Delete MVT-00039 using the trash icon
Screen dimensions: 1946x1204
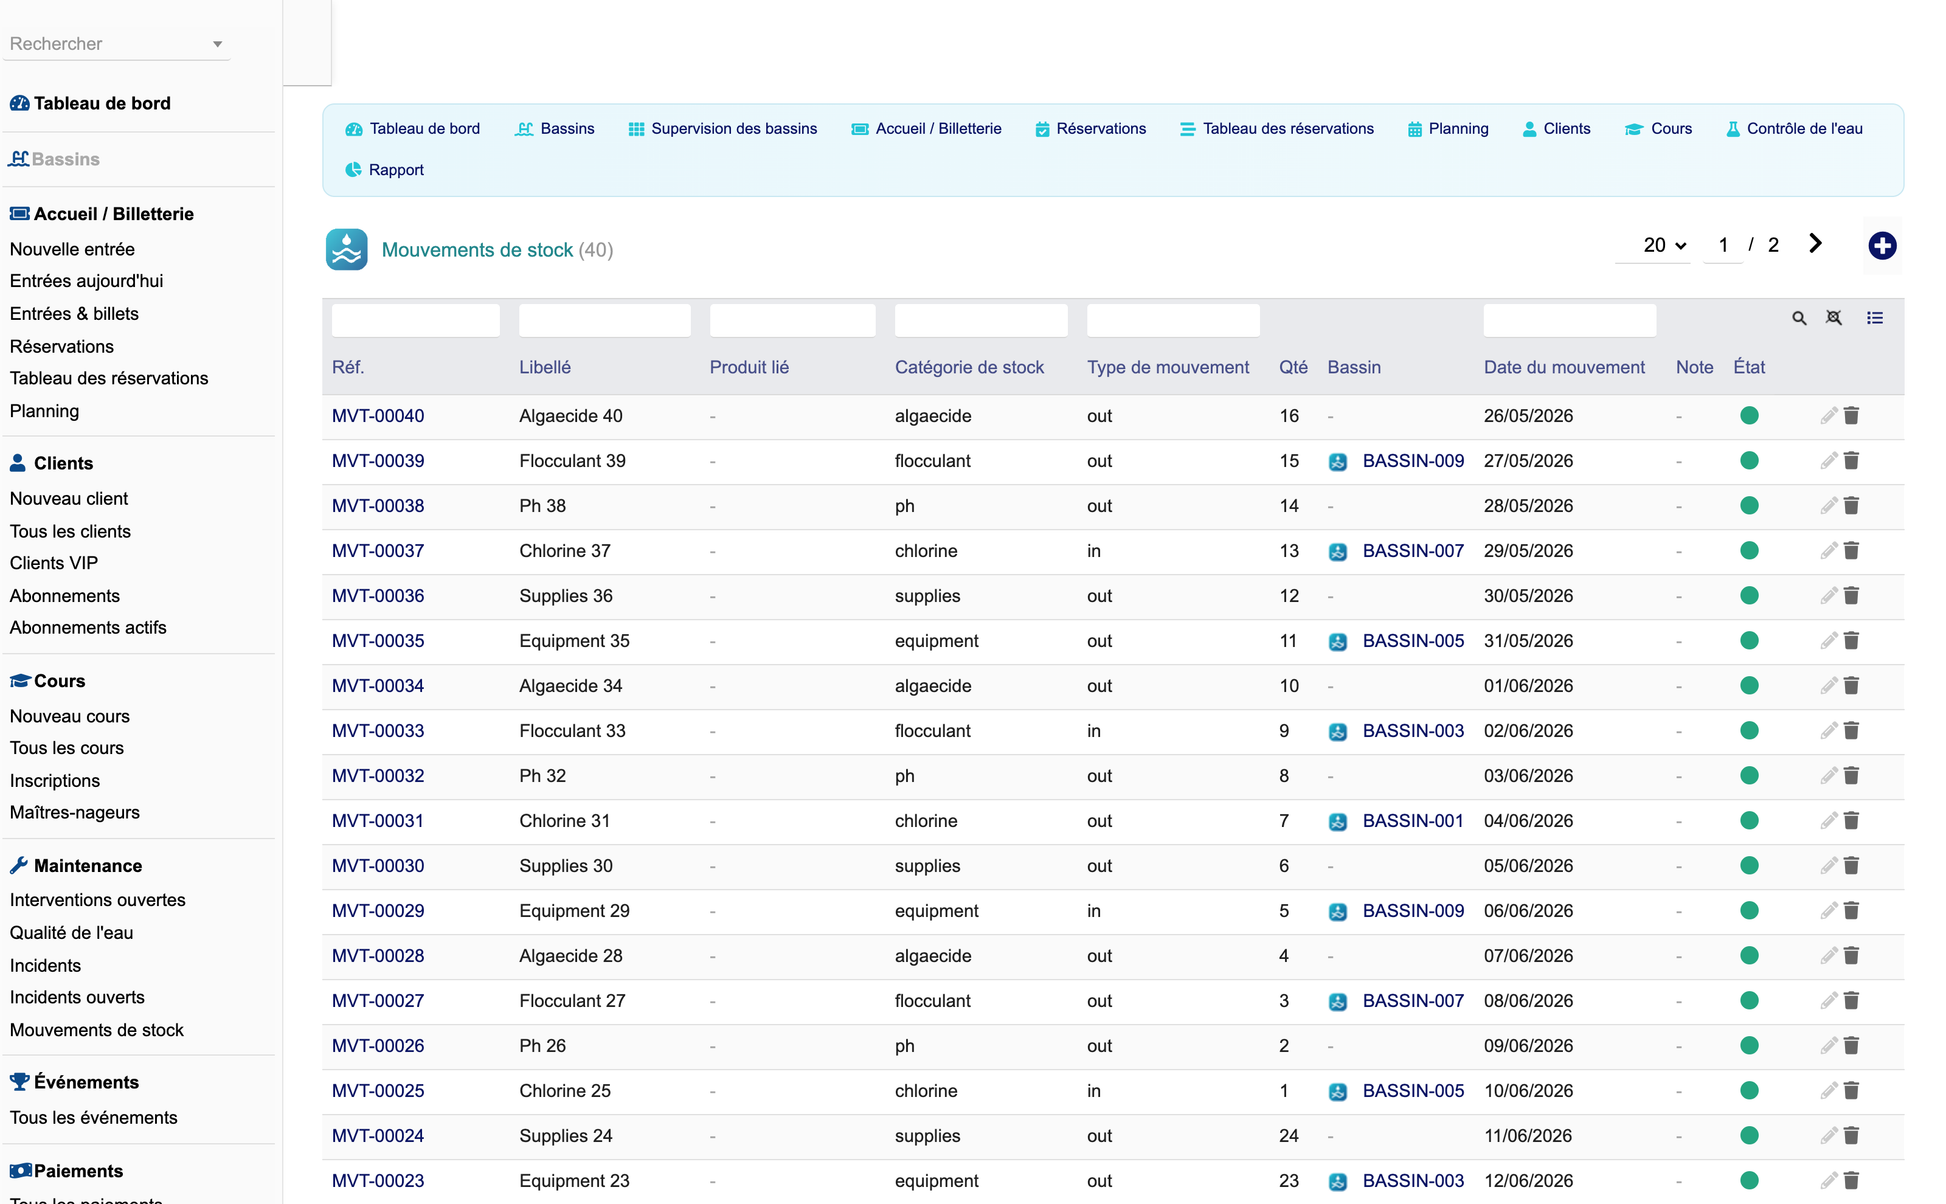point(1852,461)
